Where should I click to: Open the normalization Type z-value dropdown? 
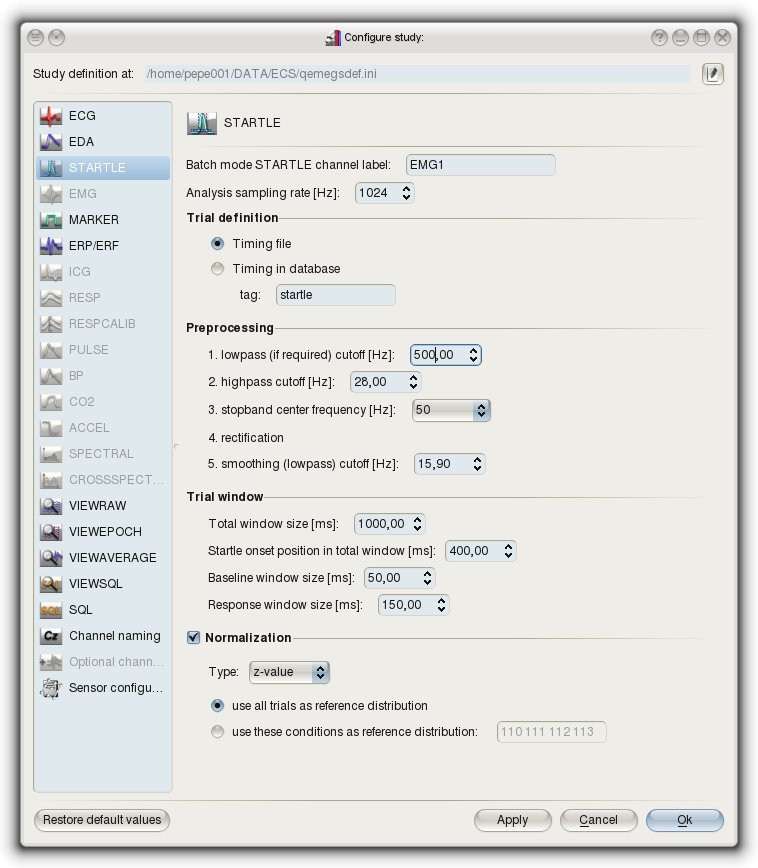(x=289, y=672)
